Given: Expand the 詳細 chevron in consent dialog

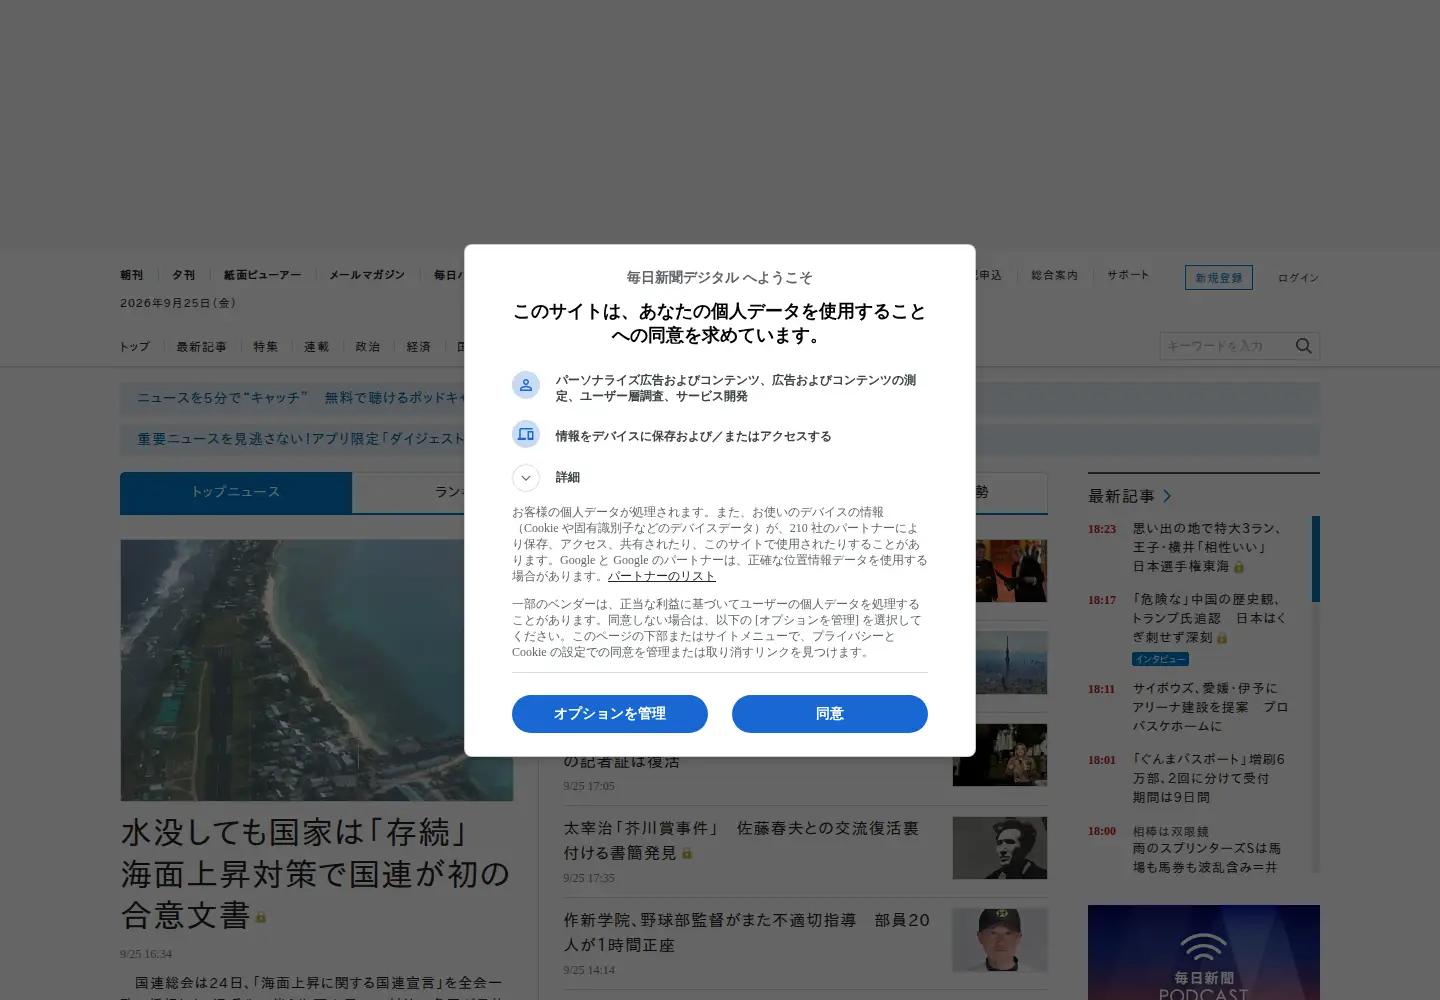Looking at the screenshot, I should (526, 478).
